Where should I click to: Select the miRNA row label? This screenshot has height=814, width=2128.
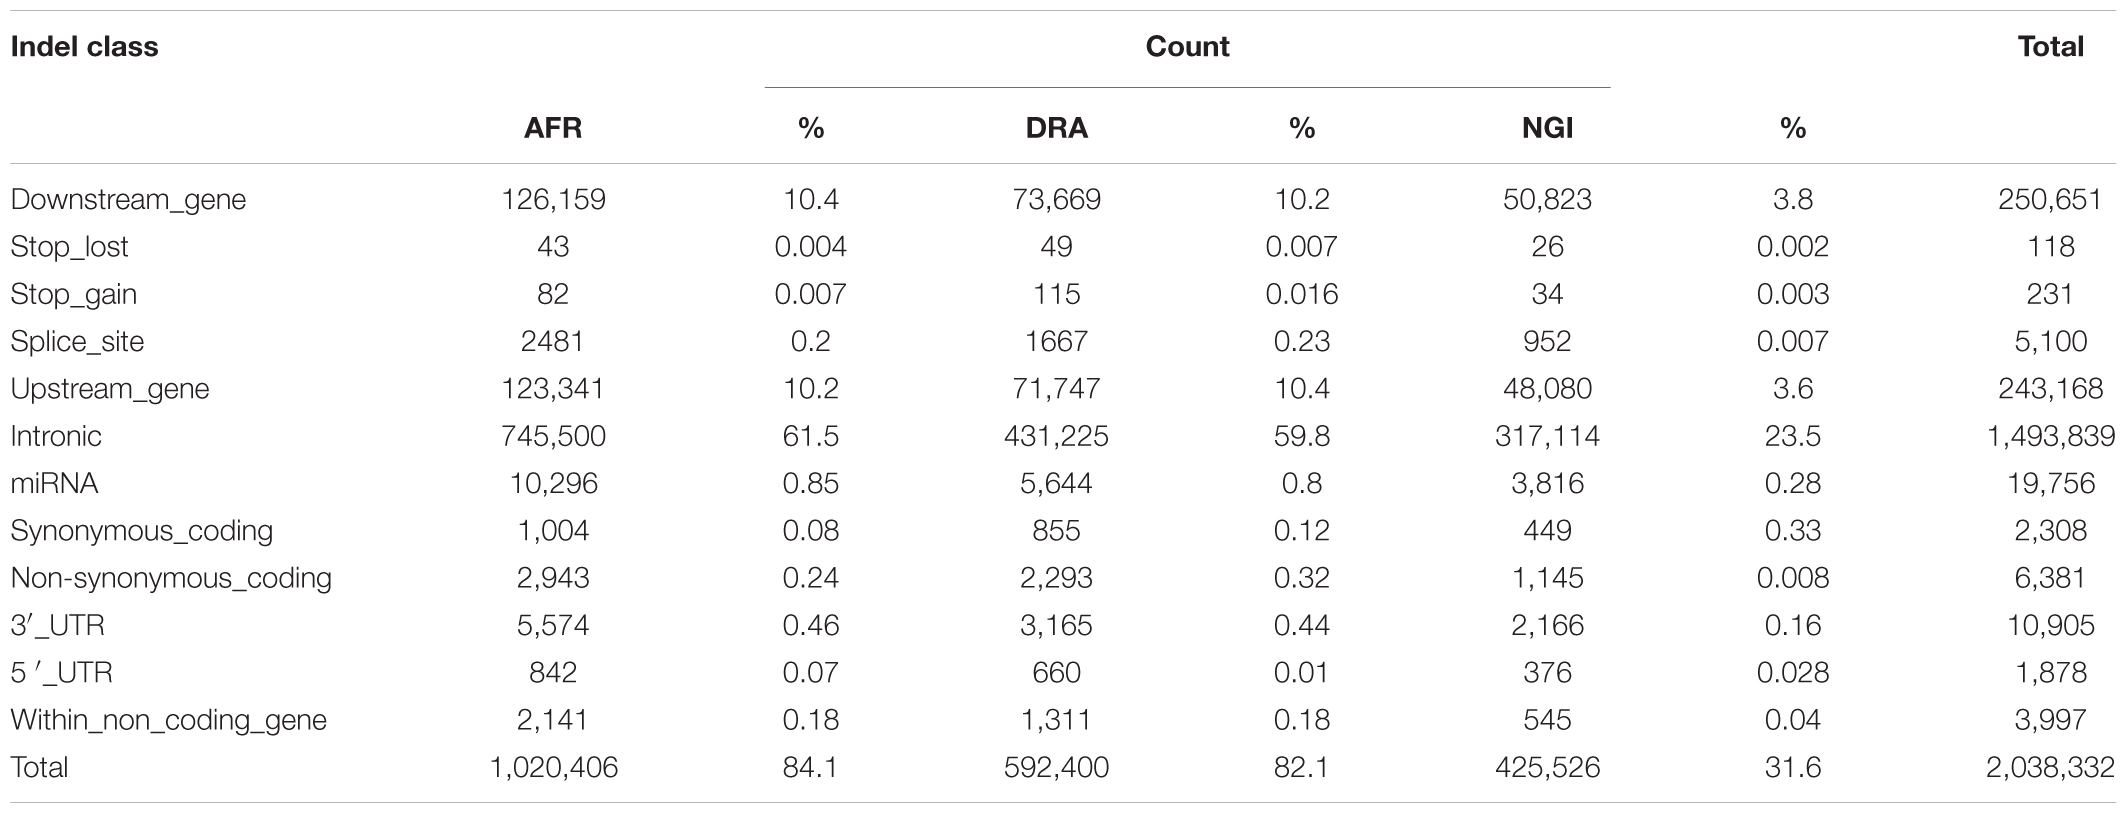tap(54, 484)
